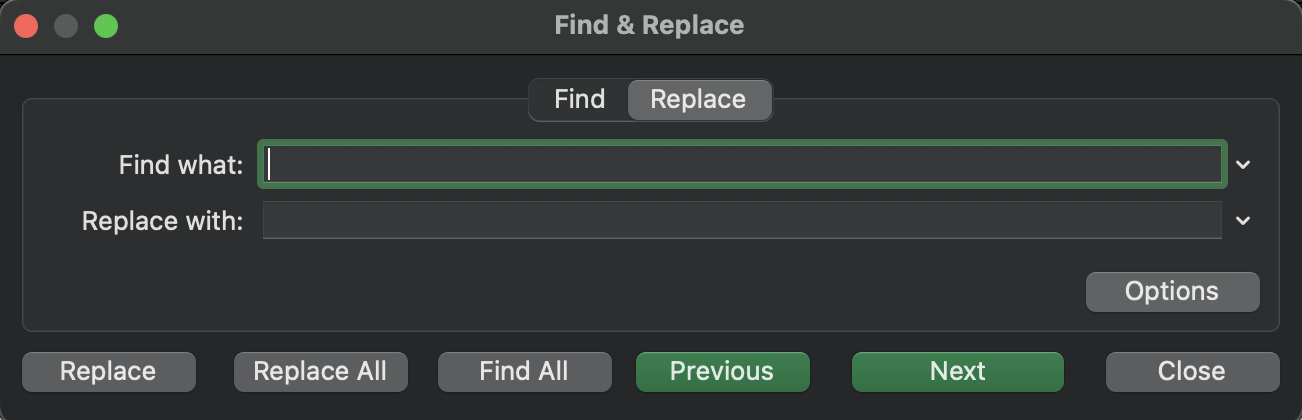Click the "Find what:" label
The height and width of the screenshot is (420, 1302).
(181, 165)
